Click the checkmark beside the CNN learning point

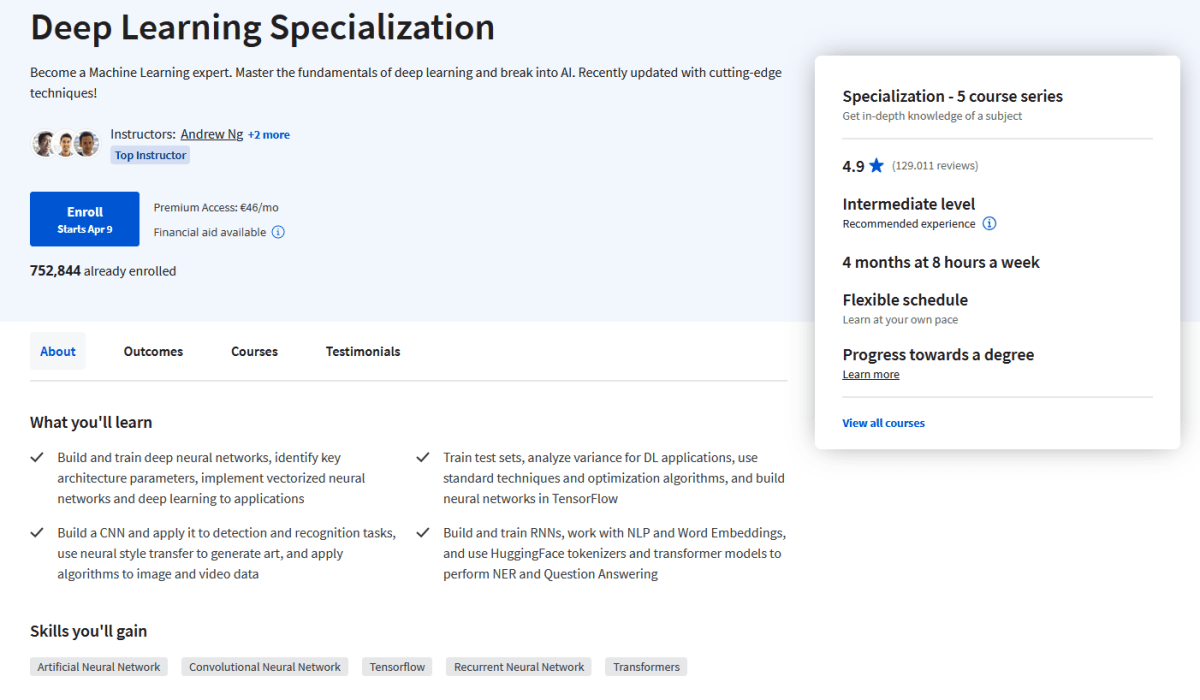[x=38, y=532]
